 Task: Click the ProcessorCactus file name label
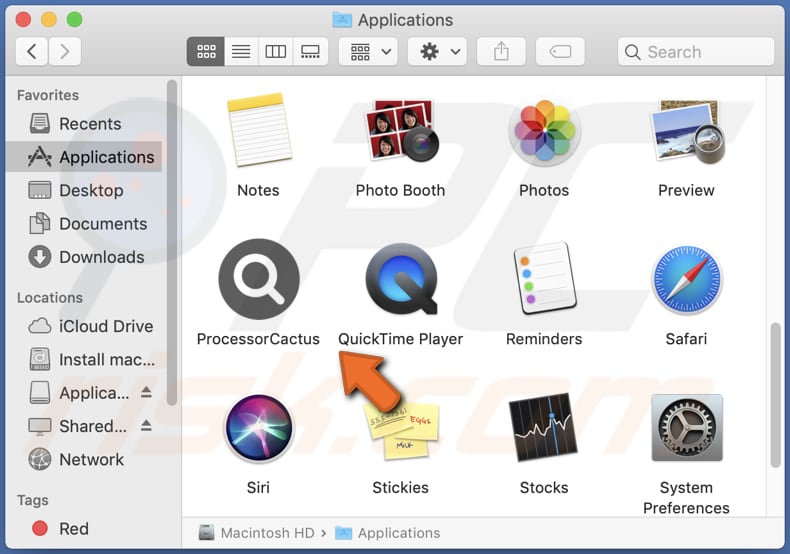(x=258, y=339)
